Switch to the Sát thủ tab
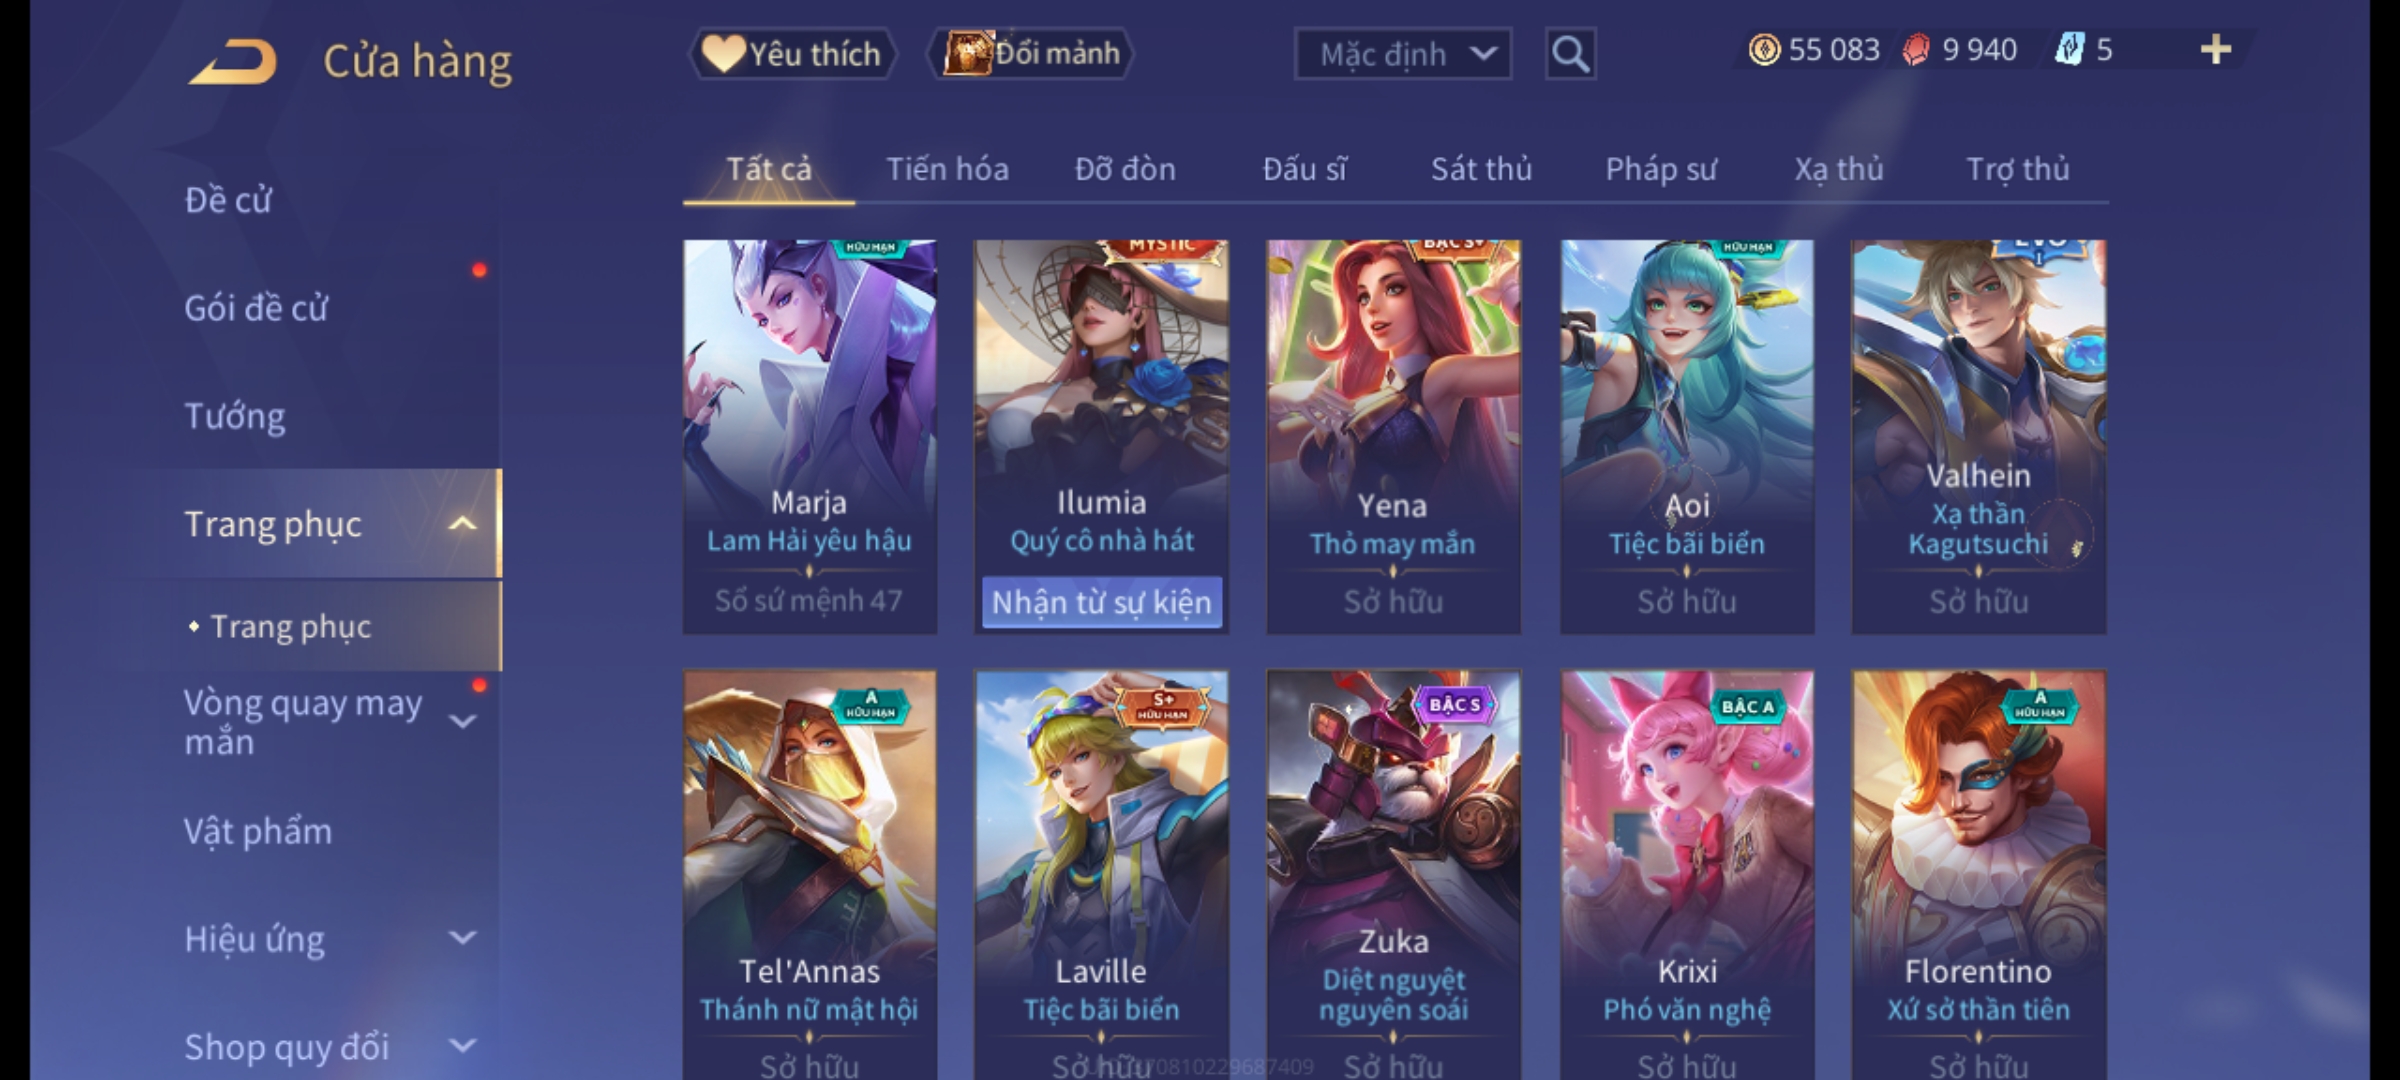 point(1481,169)
